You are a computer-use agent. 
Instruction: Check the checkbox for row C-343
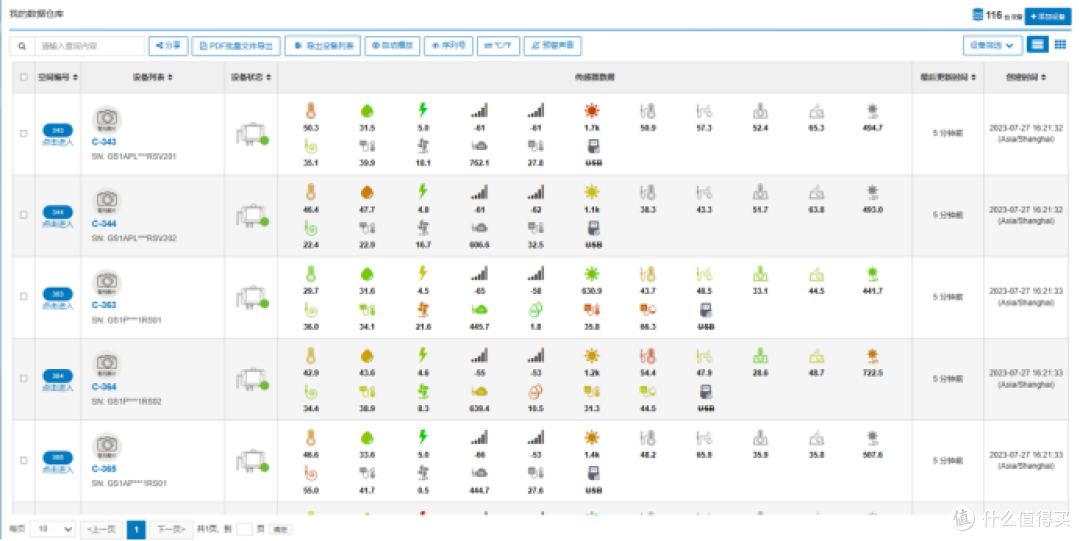click(23, 134)
